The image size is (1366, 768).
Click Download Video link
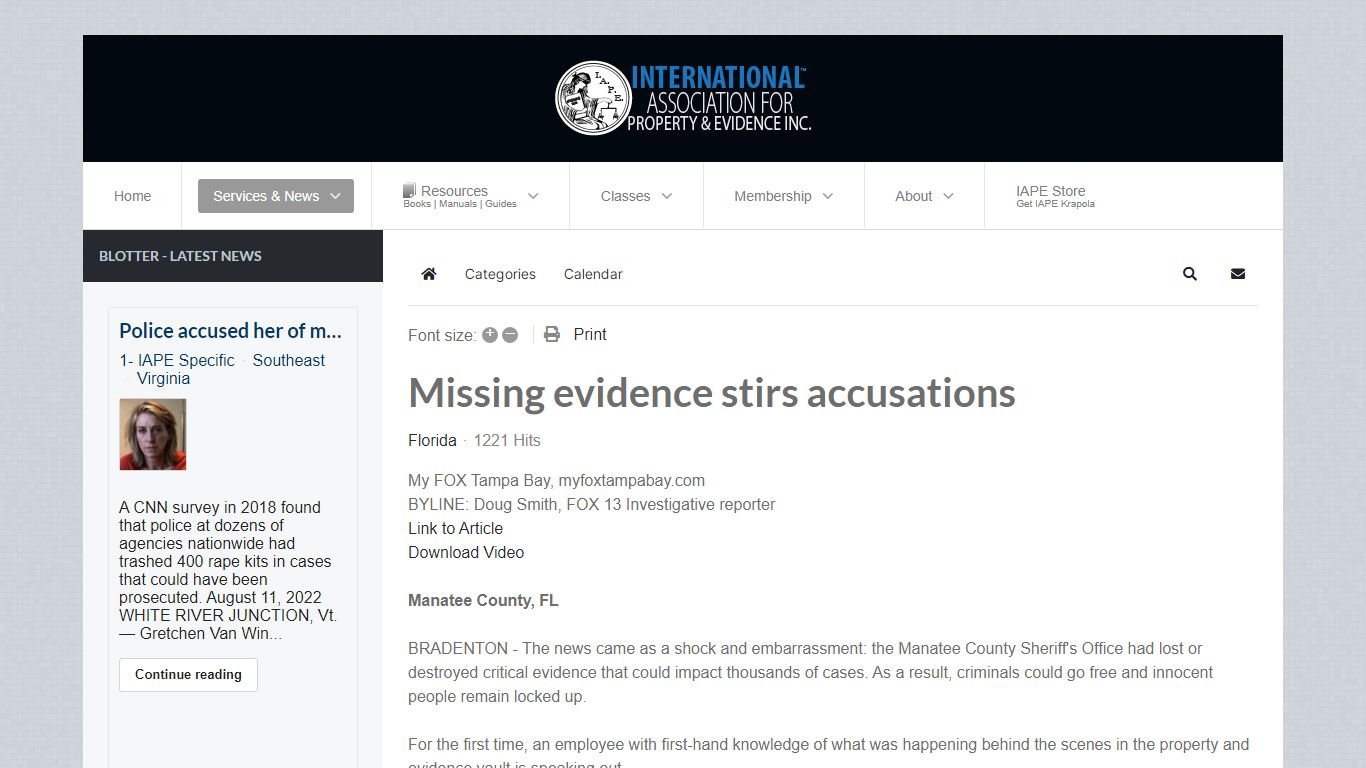(466, 552)
